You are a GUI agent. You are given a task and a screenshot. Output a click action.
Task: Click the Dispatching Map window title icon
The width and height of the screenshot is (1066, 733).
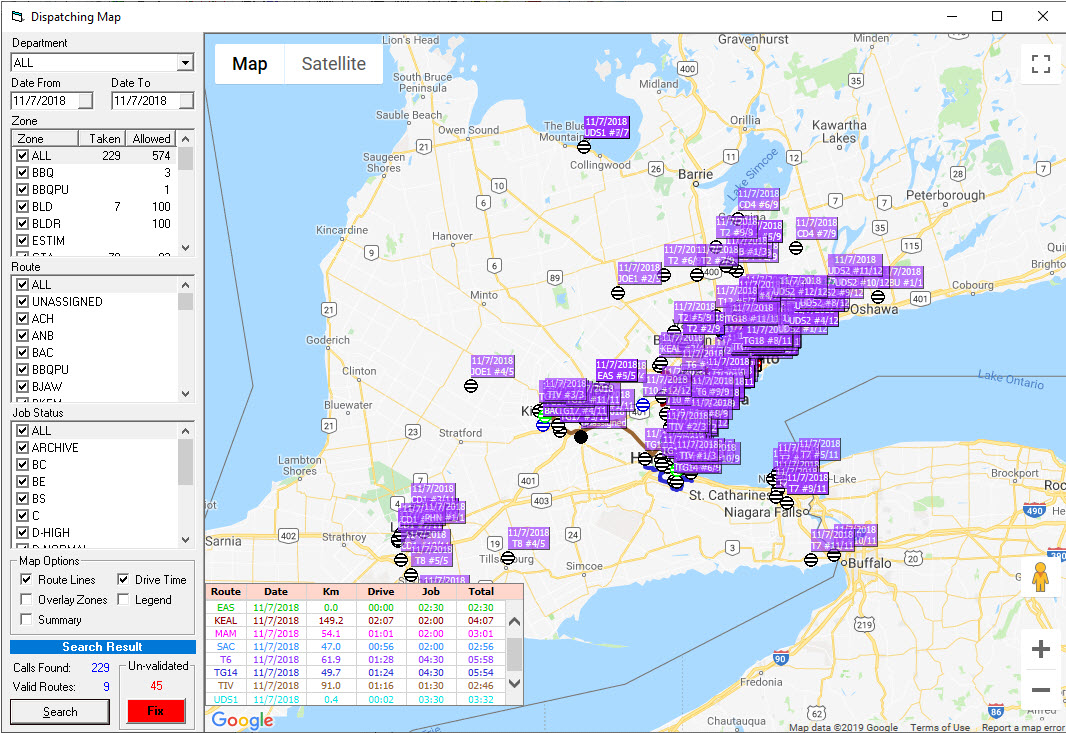(x=18, y=16)
